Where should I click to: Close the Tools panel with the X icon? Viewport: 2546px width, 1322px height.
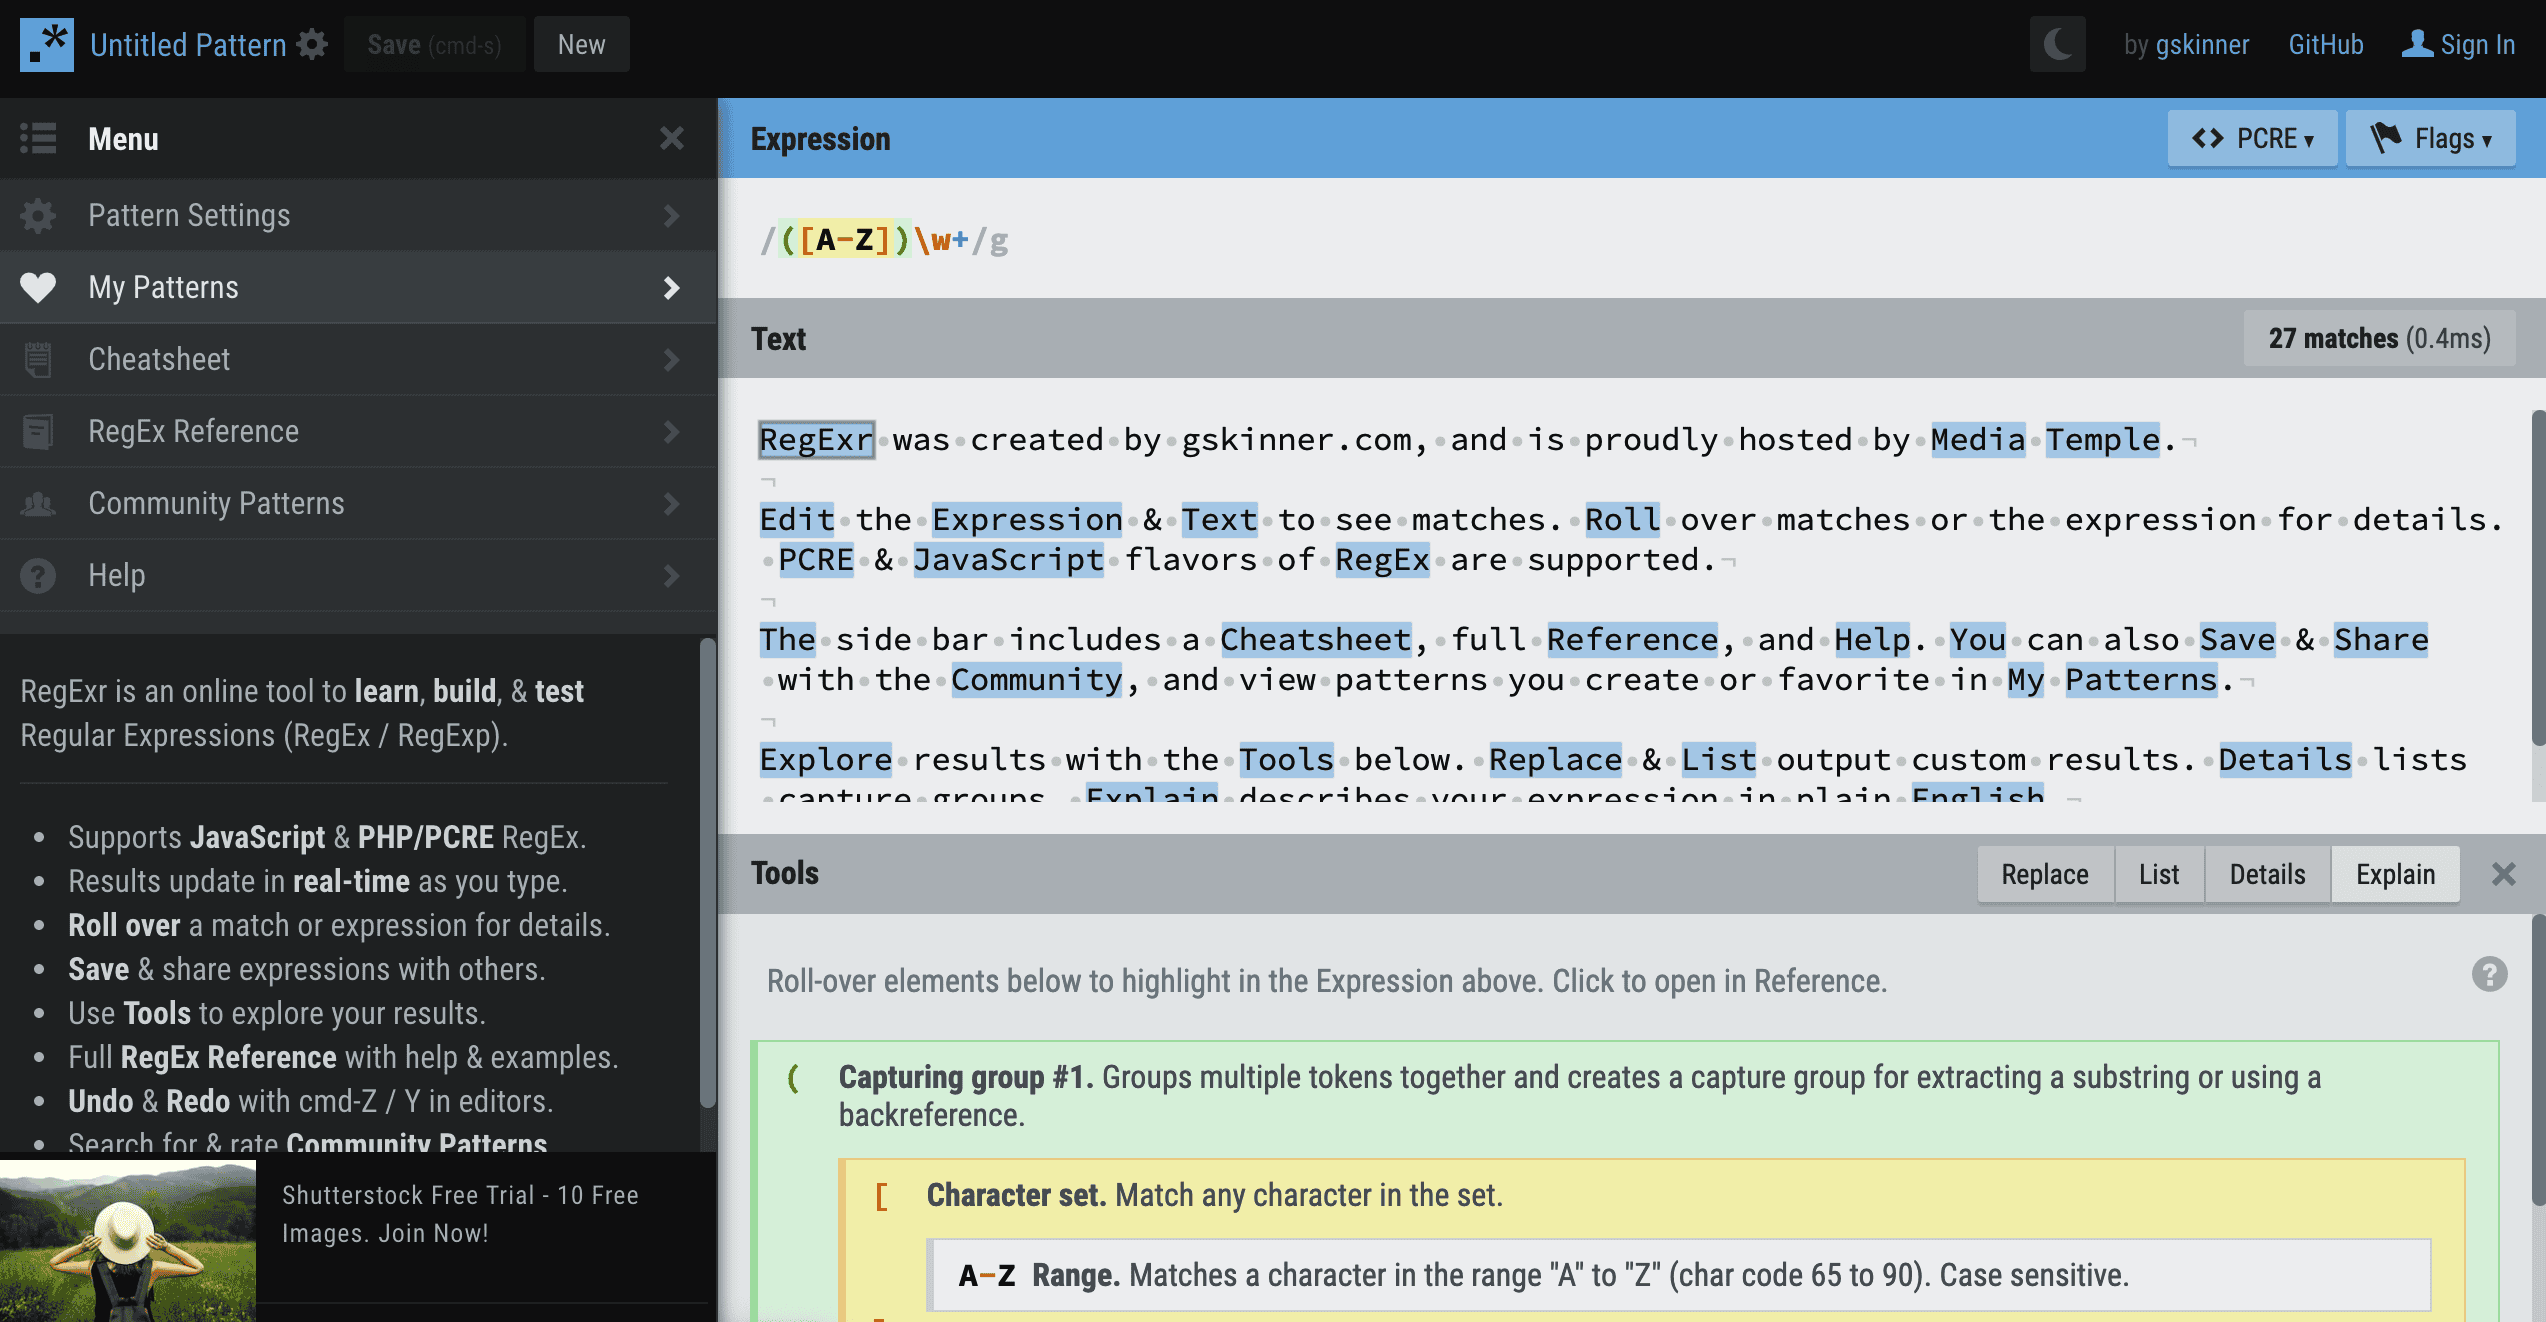pyautogui.click(x=2503, y=875)
